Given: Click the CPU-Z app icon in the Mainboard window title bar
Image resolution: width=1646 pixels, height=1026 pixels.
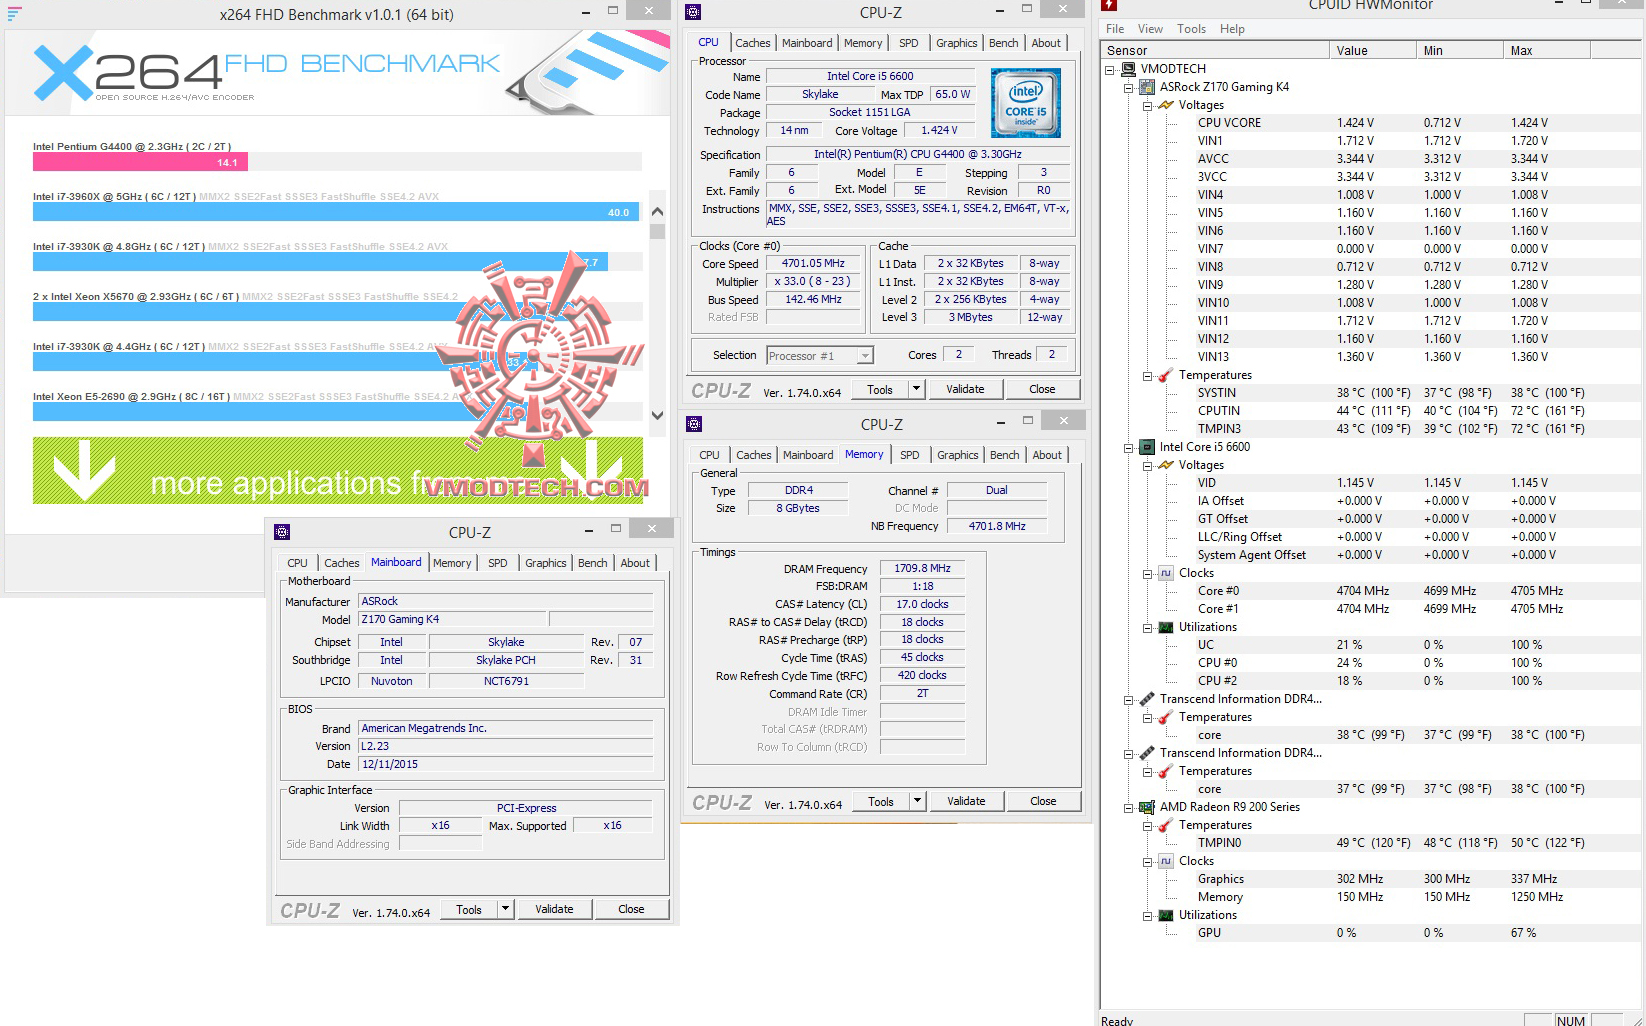Looking at the screenshot, I should 282,532.
